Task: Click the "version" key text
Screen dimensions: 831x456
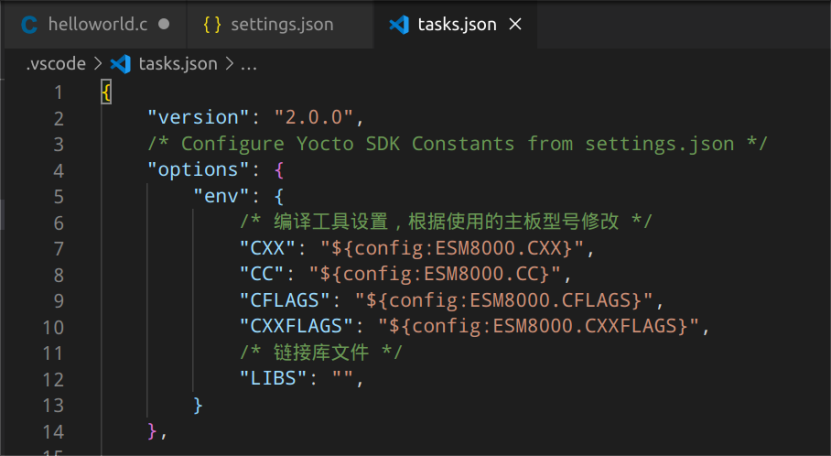Action: [x=198, y=117]
